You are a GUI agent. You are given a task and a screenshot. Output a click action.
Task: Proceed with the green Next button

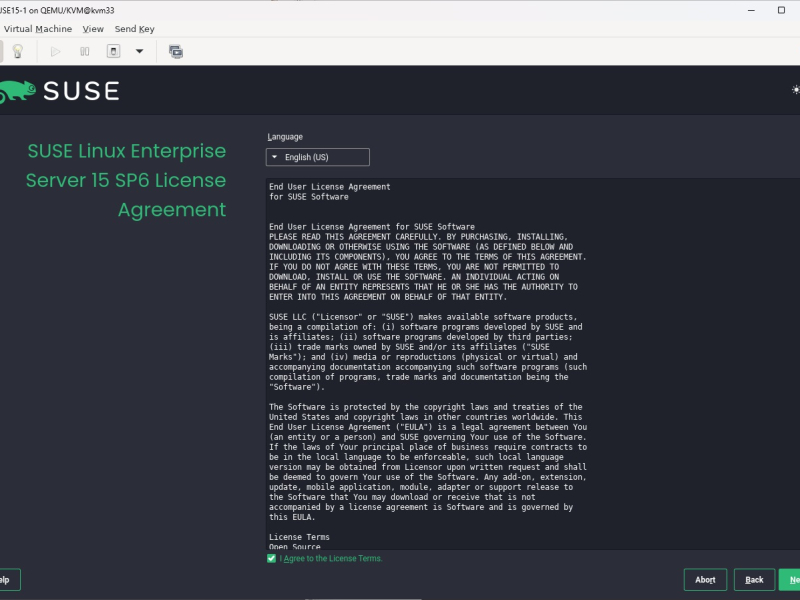coord(790,580)
